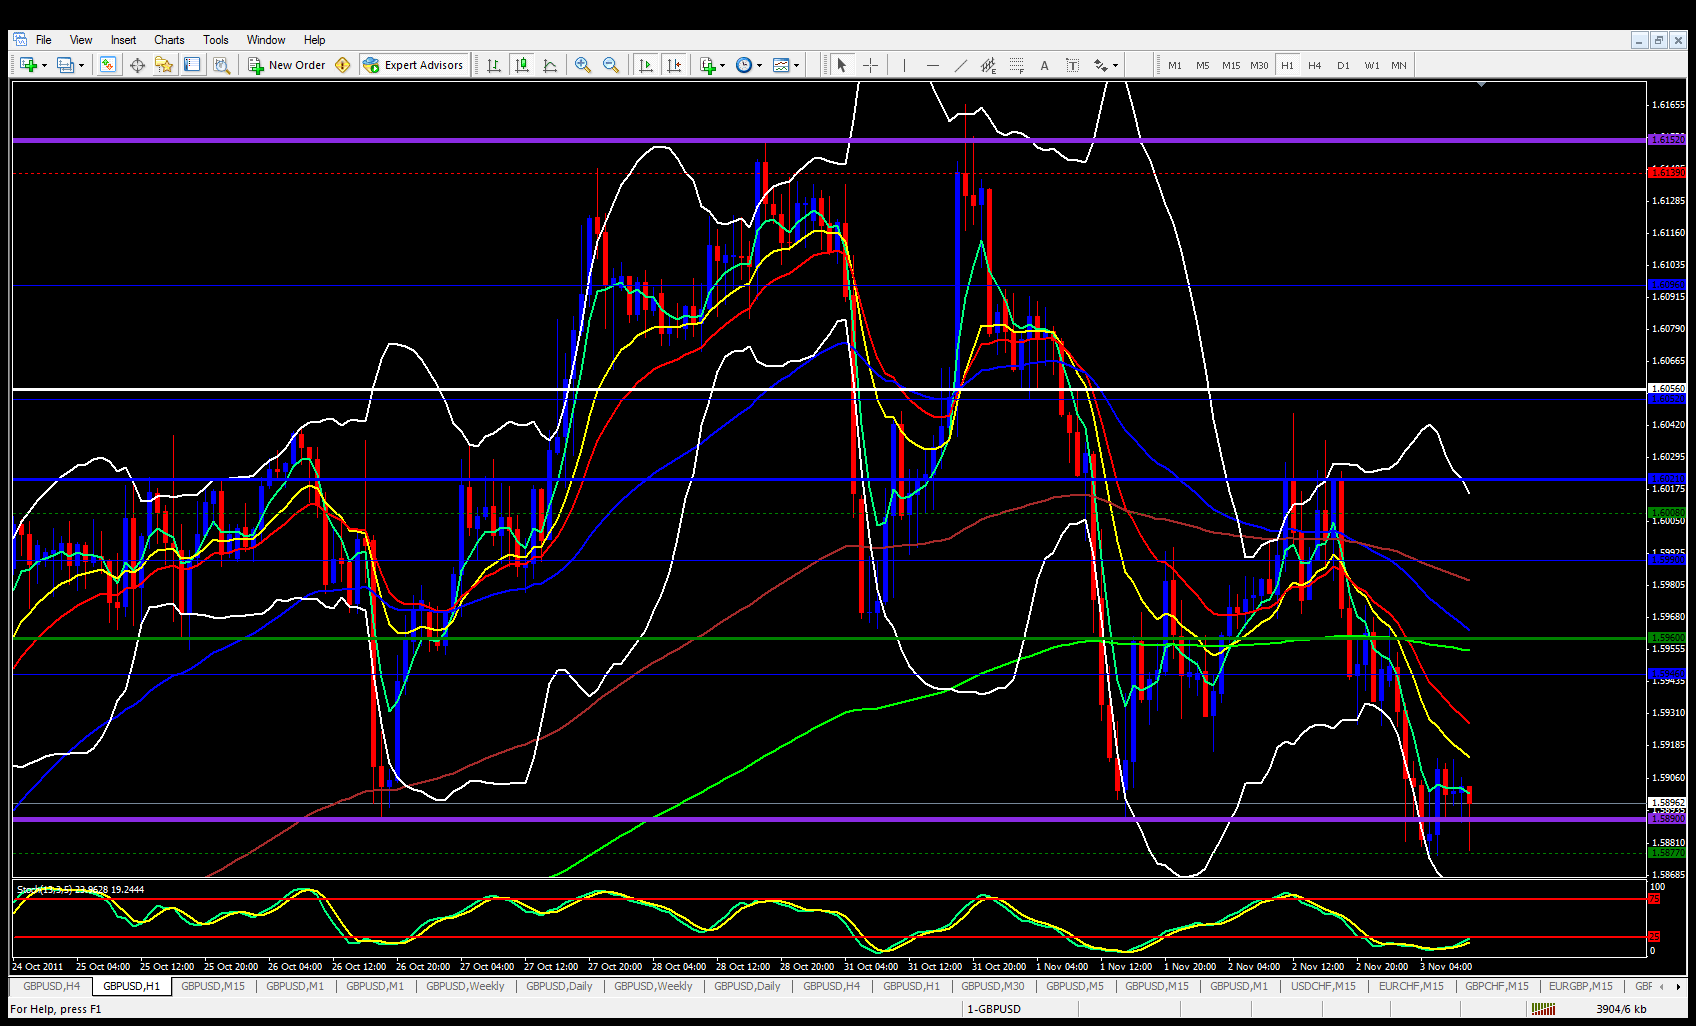The height and width of the screenshot is (1026, 1696).
Task: Switch chart to candlestick mode
Action: pyautogui.click(x=522, y=65)
